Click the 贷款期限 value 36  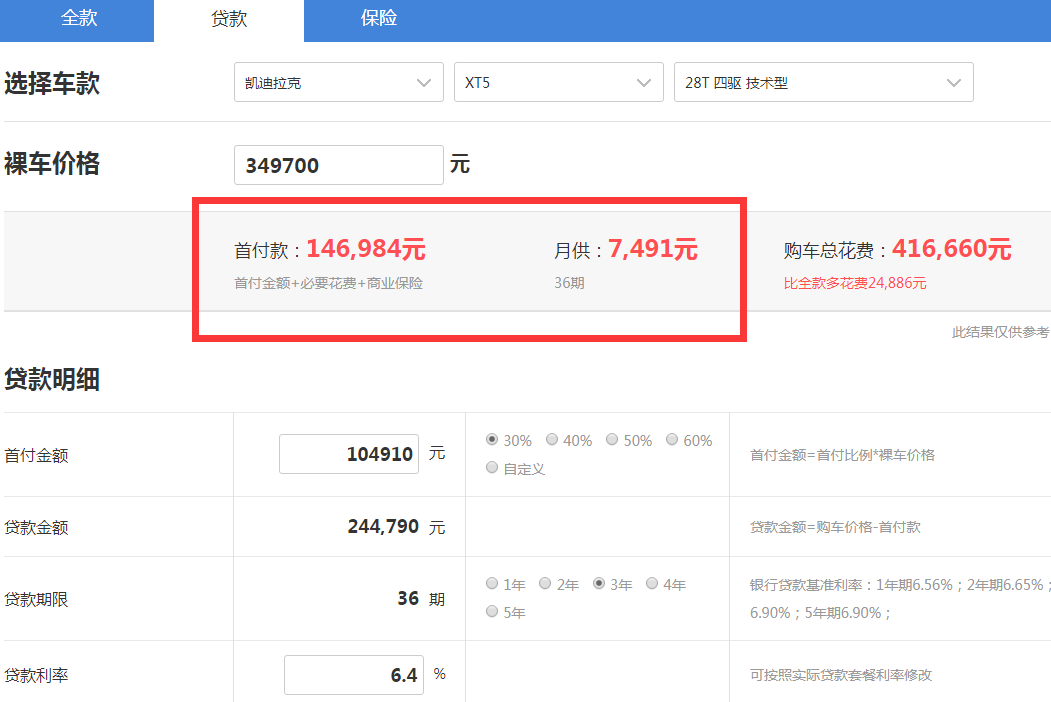pyautogui.click(x=408, y=598)
